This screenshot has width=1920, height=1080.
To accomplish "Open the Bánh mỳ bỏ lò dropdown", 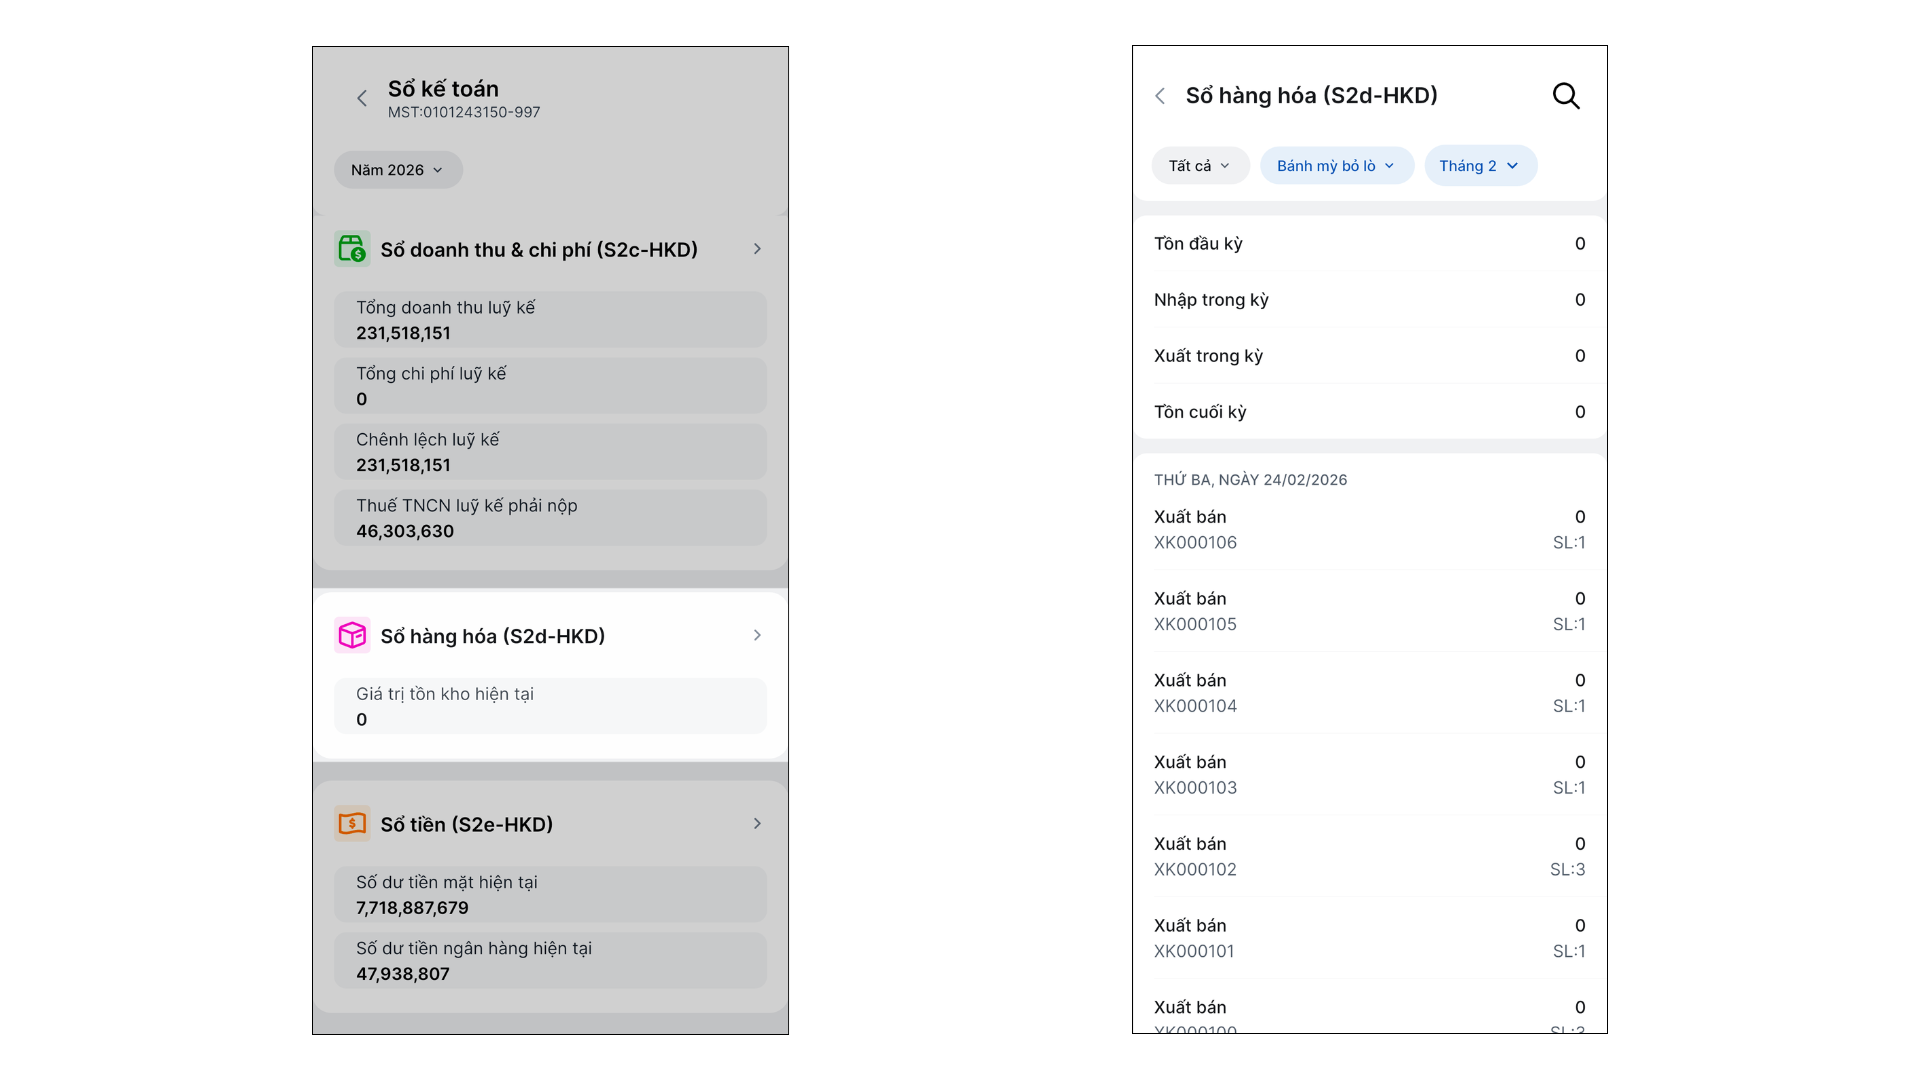I will [1336, 166].
